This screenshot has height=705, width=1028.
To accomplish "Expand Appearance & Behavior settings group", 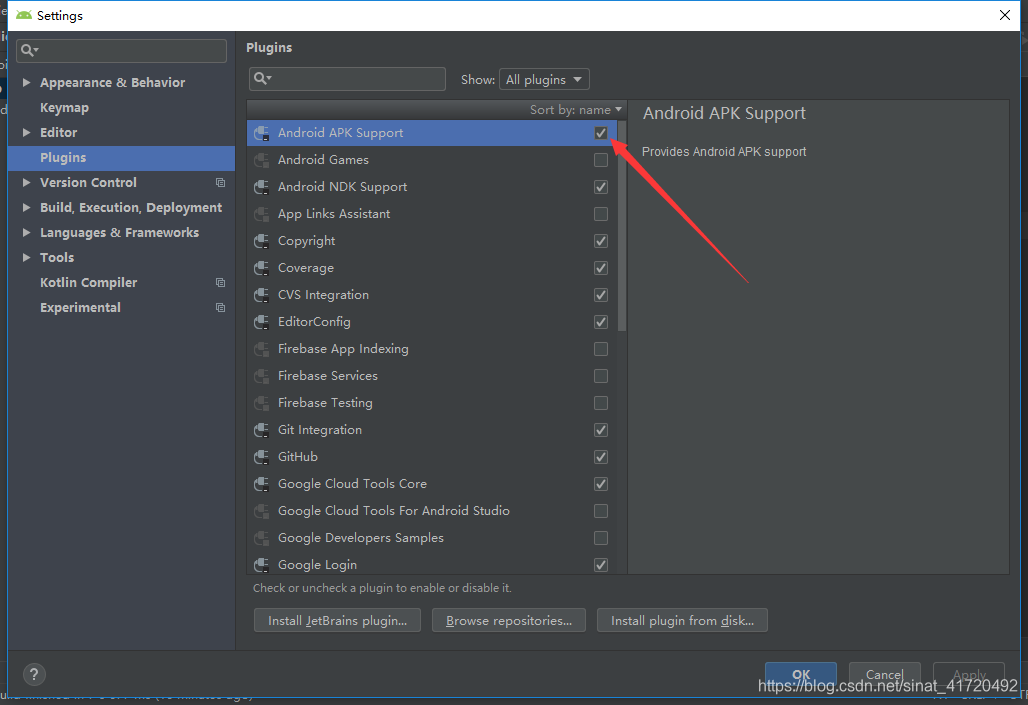I will [26, 83].
